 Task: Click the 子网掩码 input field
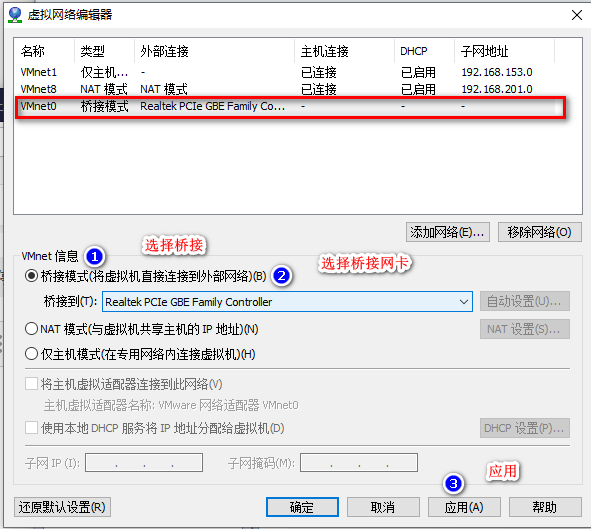coord(359,462)
